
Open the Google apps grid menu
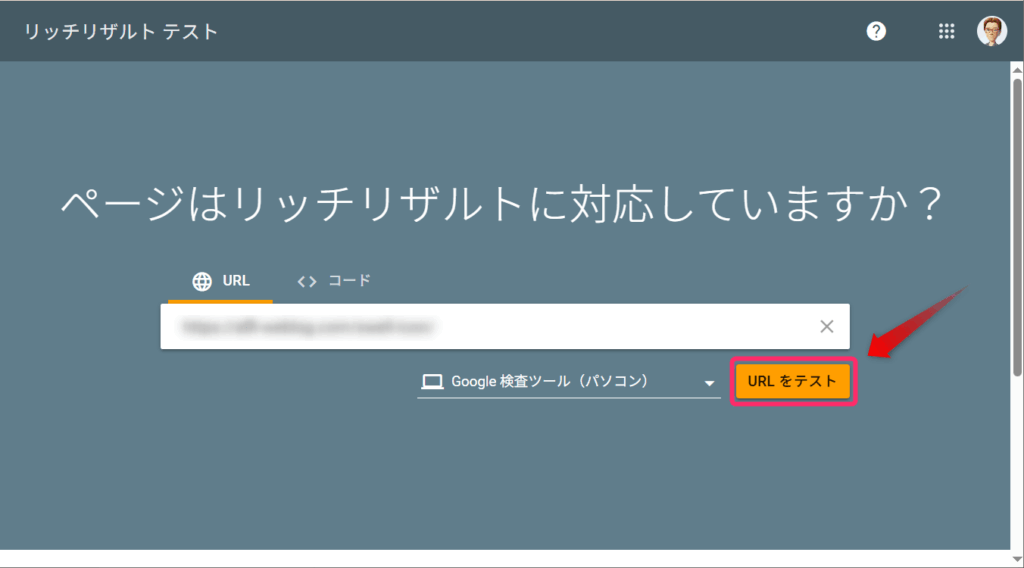946,31
